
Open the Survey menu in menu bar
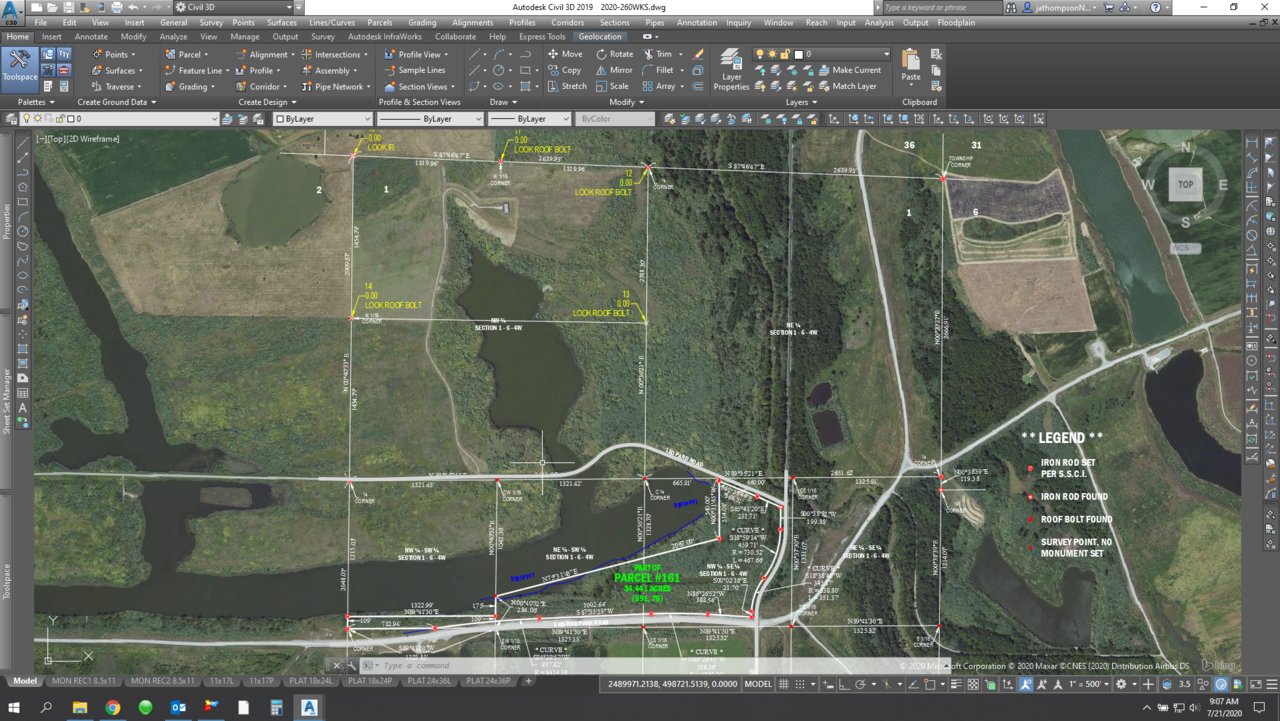click(x=211, y=22)
